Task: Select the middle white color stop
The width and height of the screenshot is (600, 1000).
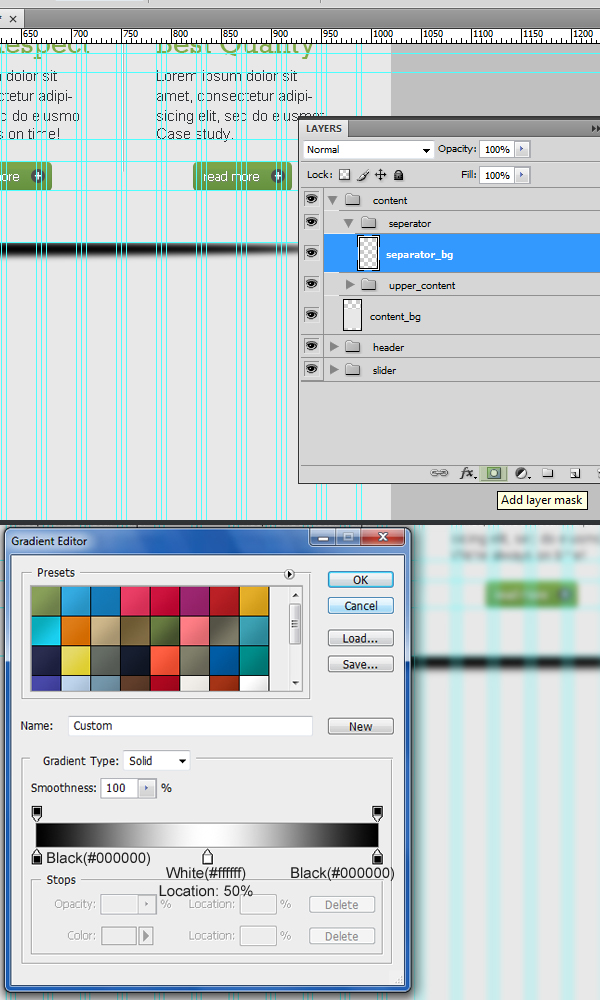Action: (207, 857)
